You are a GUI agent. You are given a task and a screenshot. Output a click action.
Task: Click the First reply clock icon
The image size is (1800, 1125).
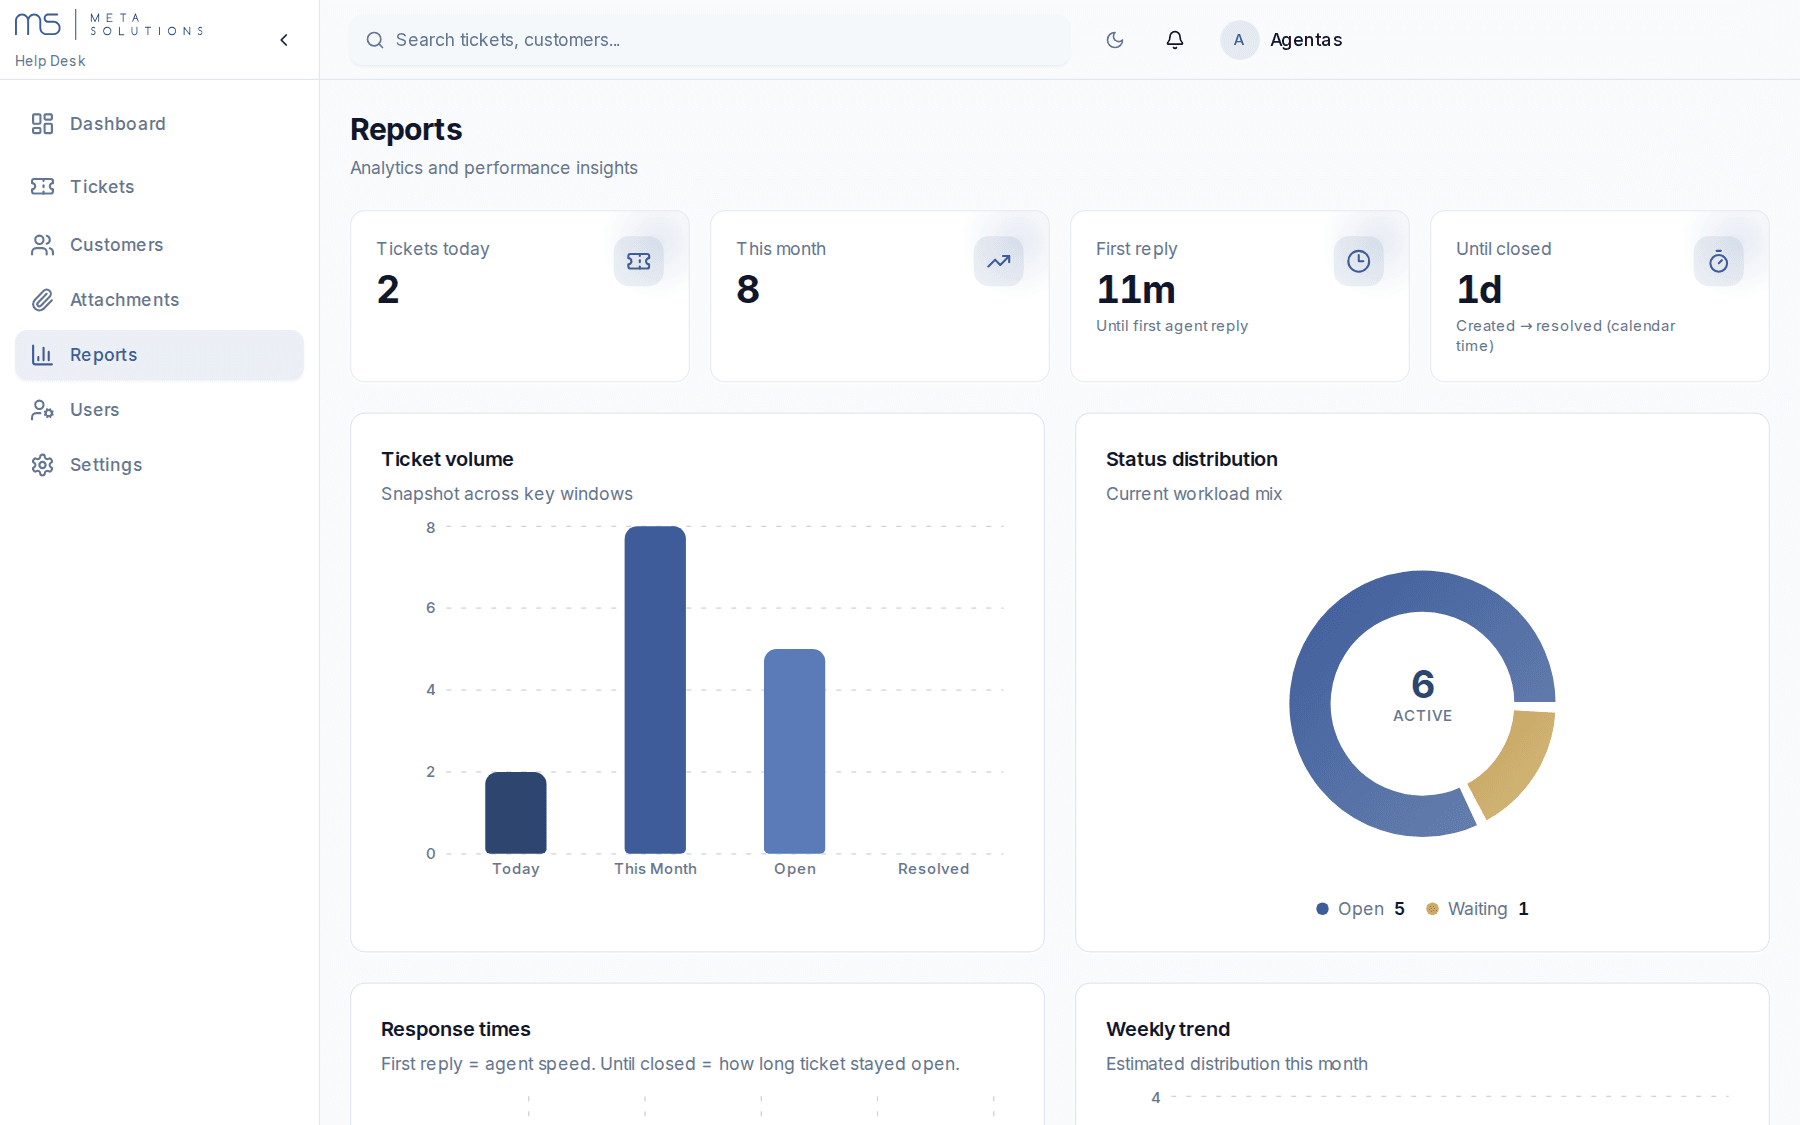pyautogui.click(x=1359, y=261)
